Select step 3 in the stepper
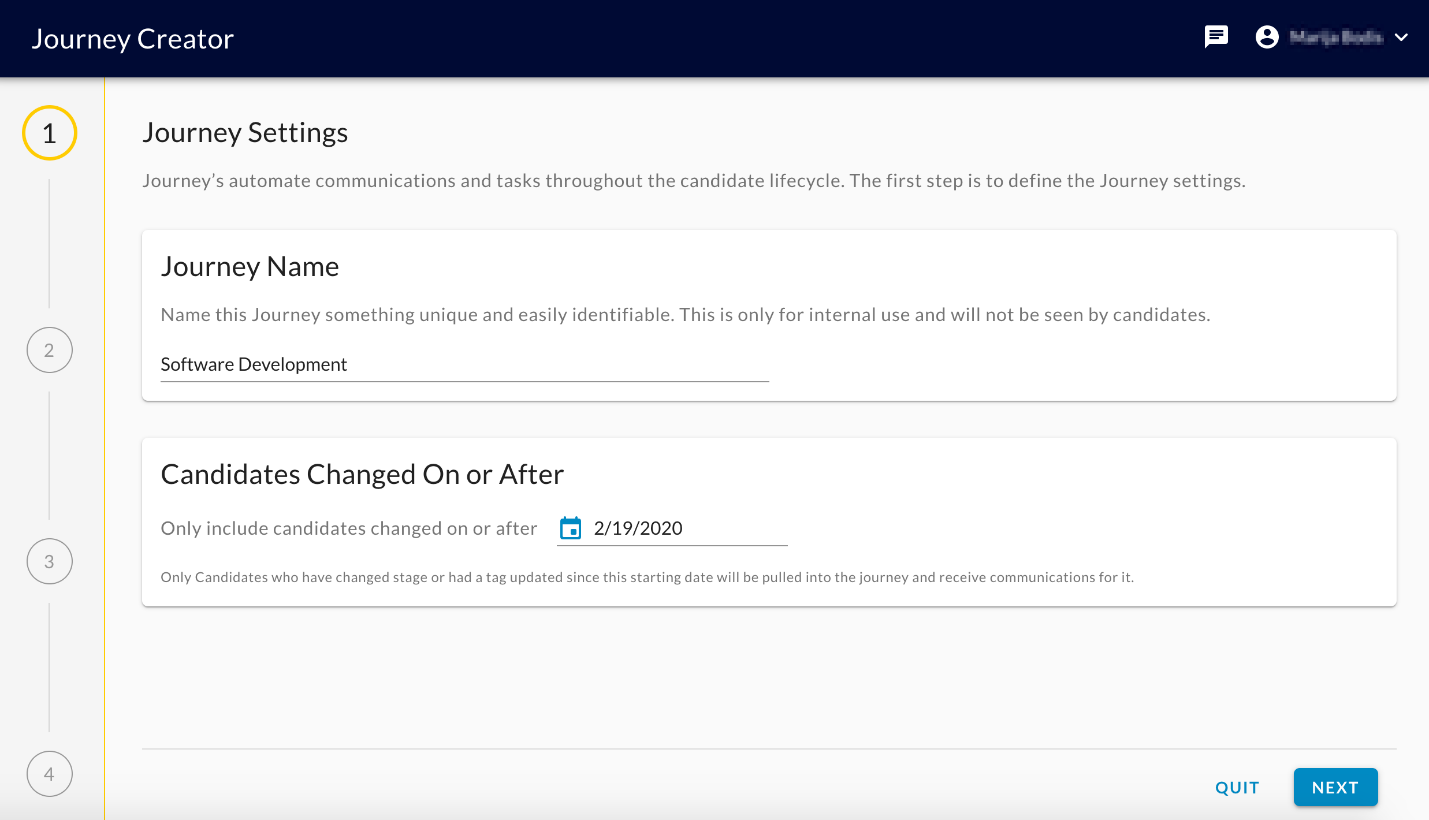This screenshot has width=1429, height=820. tap(49, 562)
